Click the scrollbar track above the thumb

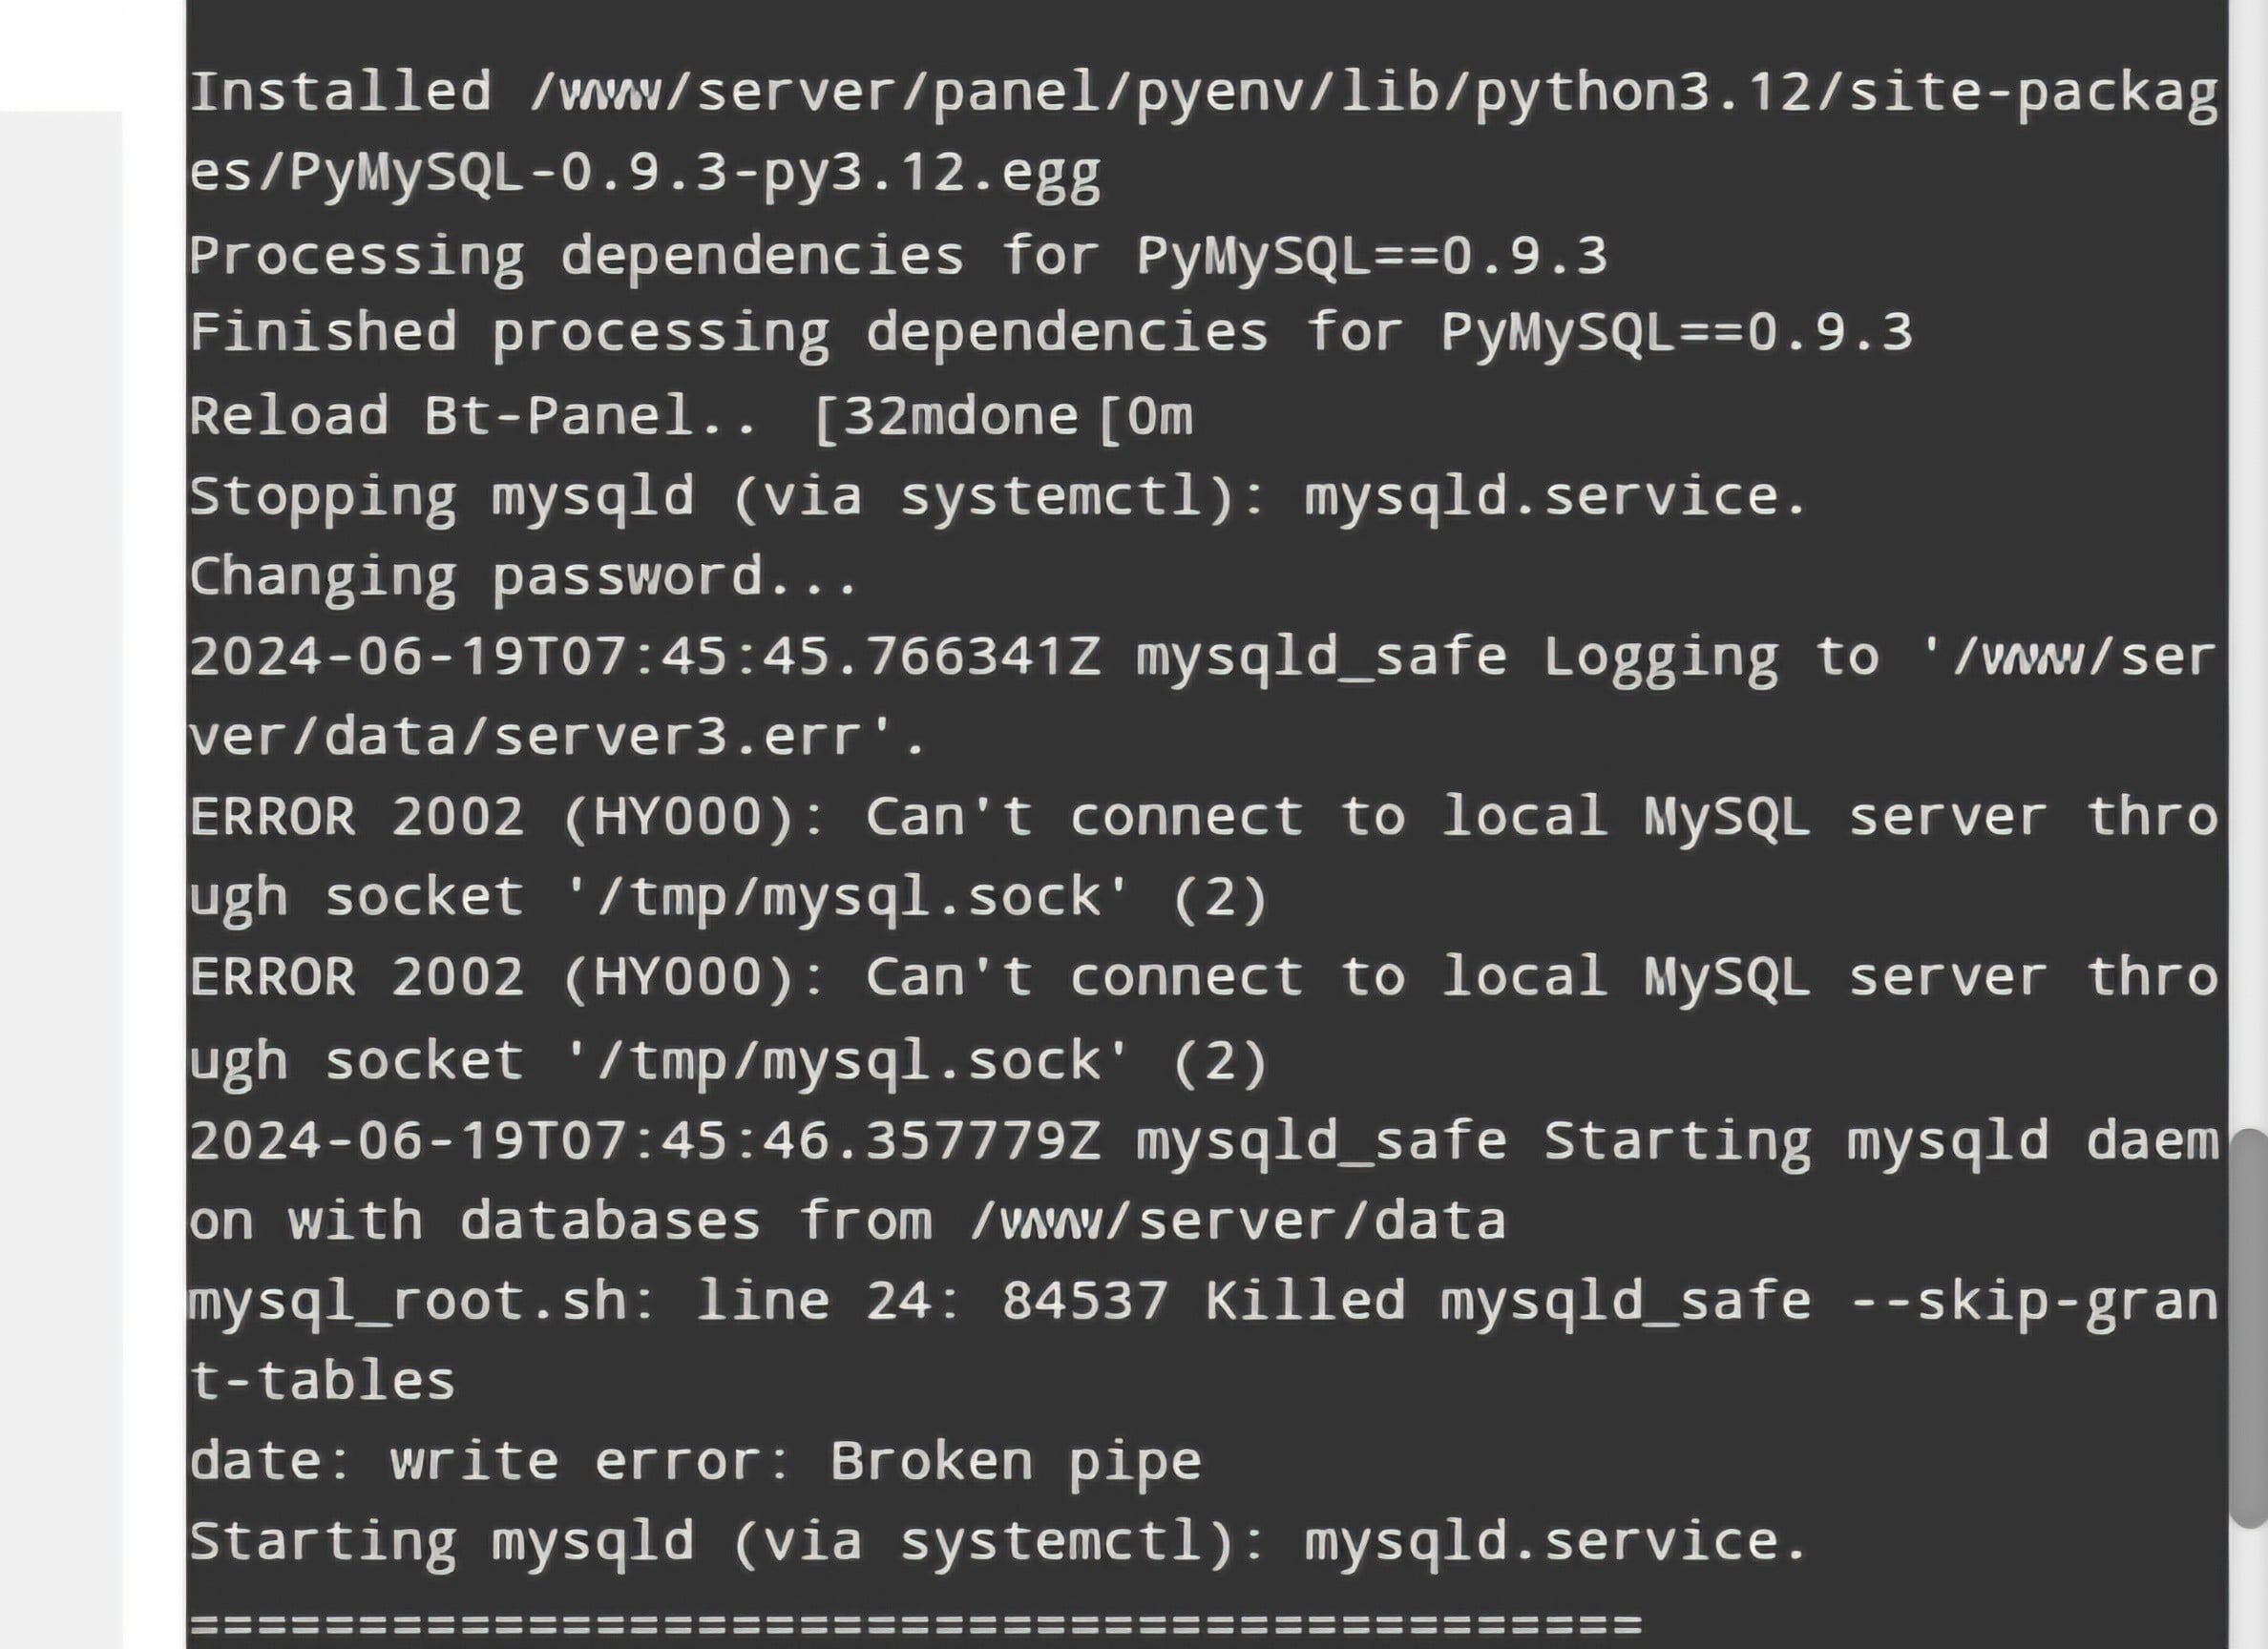[2250, 600]
